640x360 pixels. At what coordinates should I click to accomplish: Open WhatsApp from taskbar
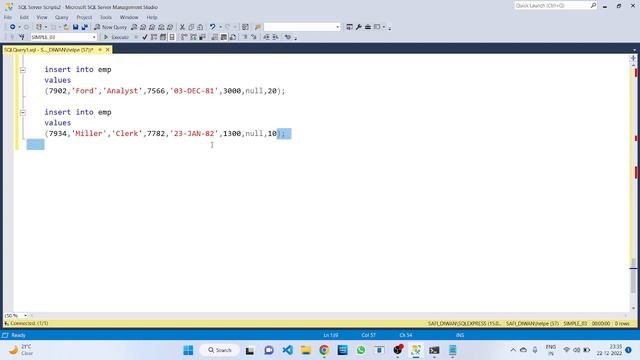tap(361, 350)
